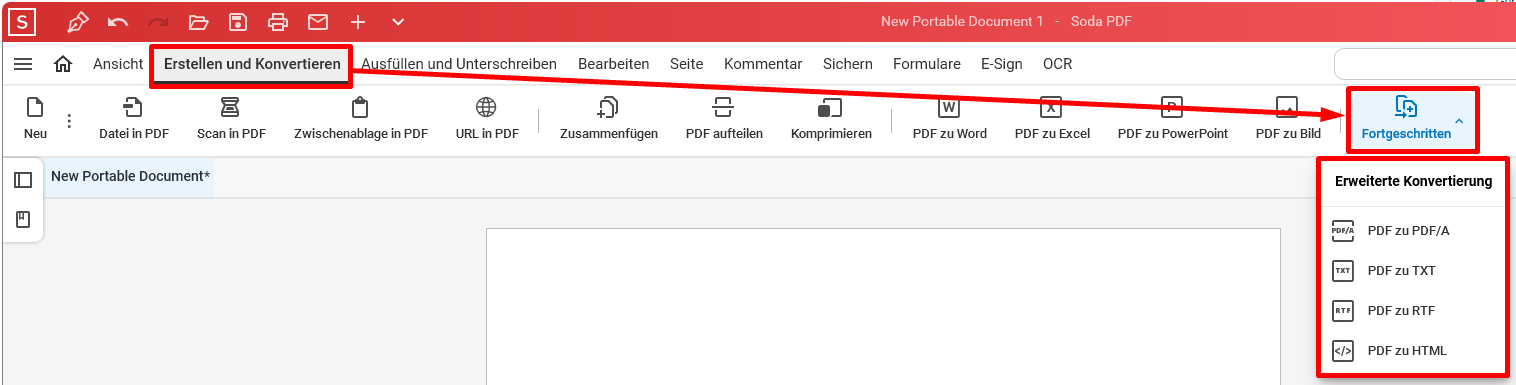
Task: Open the bookmarks panel icon
Action: point(23,220)
